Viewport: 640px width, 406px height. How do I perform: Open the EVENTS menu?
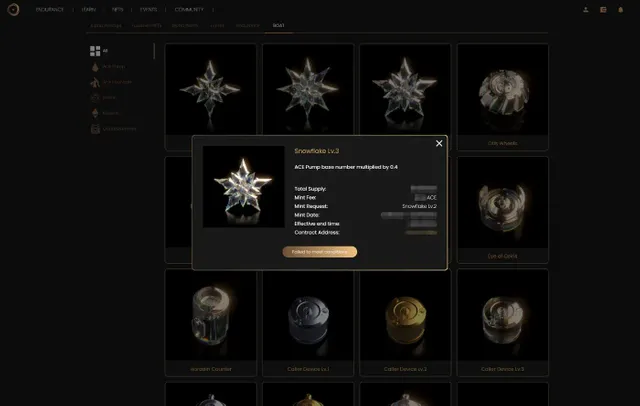coord(149,9)
